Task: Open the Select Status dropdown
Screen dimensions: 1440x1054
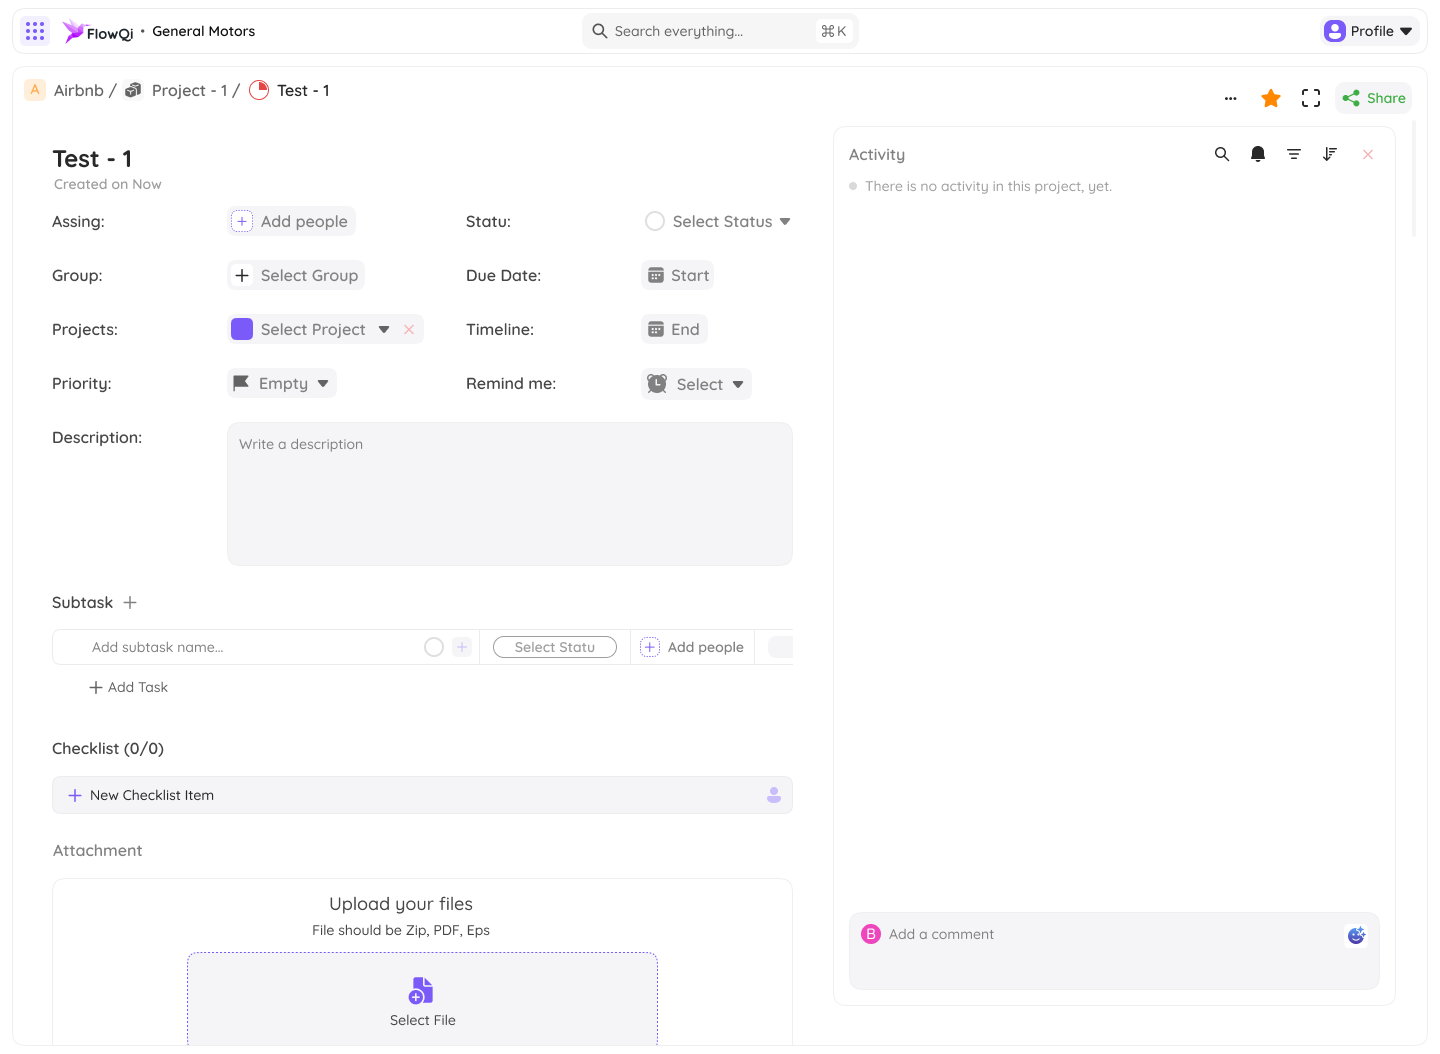Action: [718, 221]
